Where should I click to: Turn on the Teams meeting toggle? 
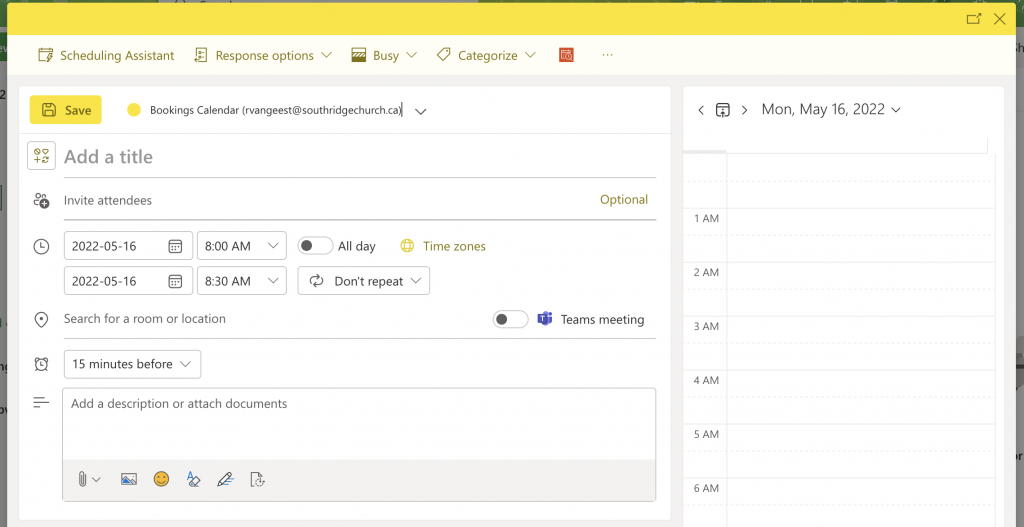pos(510,319)
